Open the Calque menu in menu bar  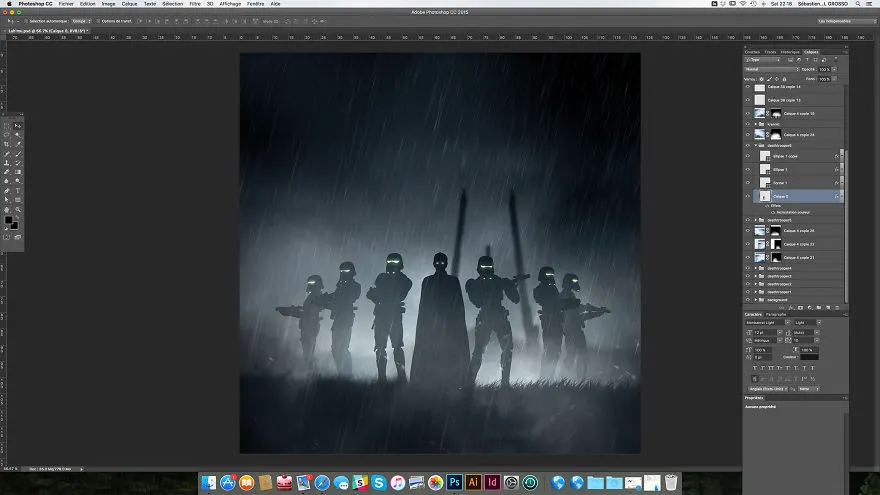coord(129,4)
